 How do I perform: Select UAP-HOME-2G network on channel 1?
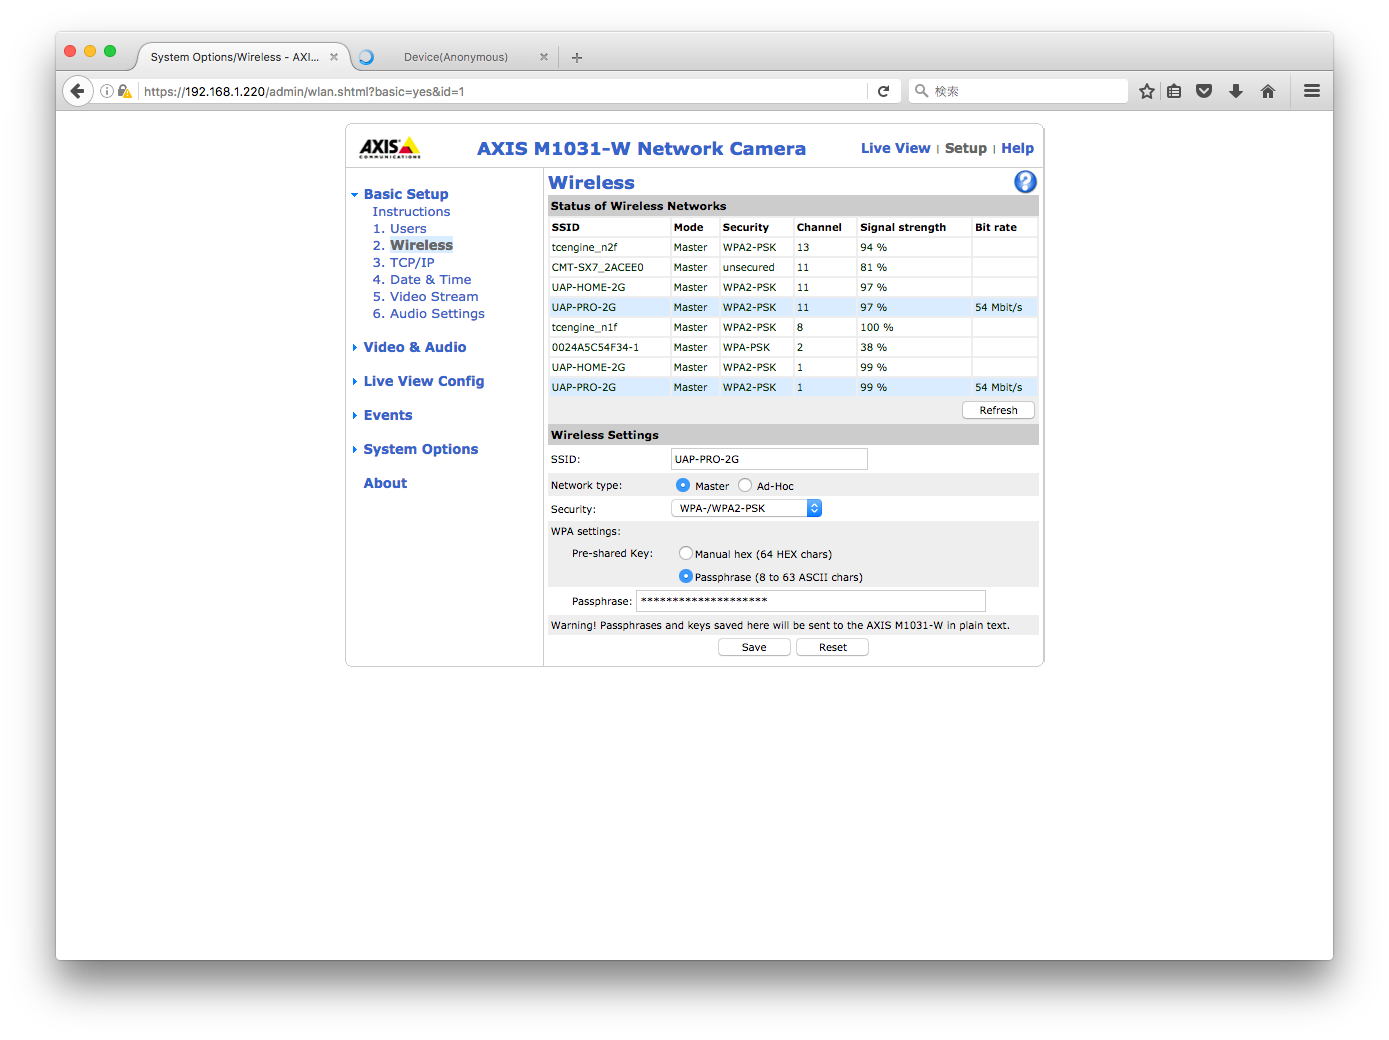click(793, 367)
